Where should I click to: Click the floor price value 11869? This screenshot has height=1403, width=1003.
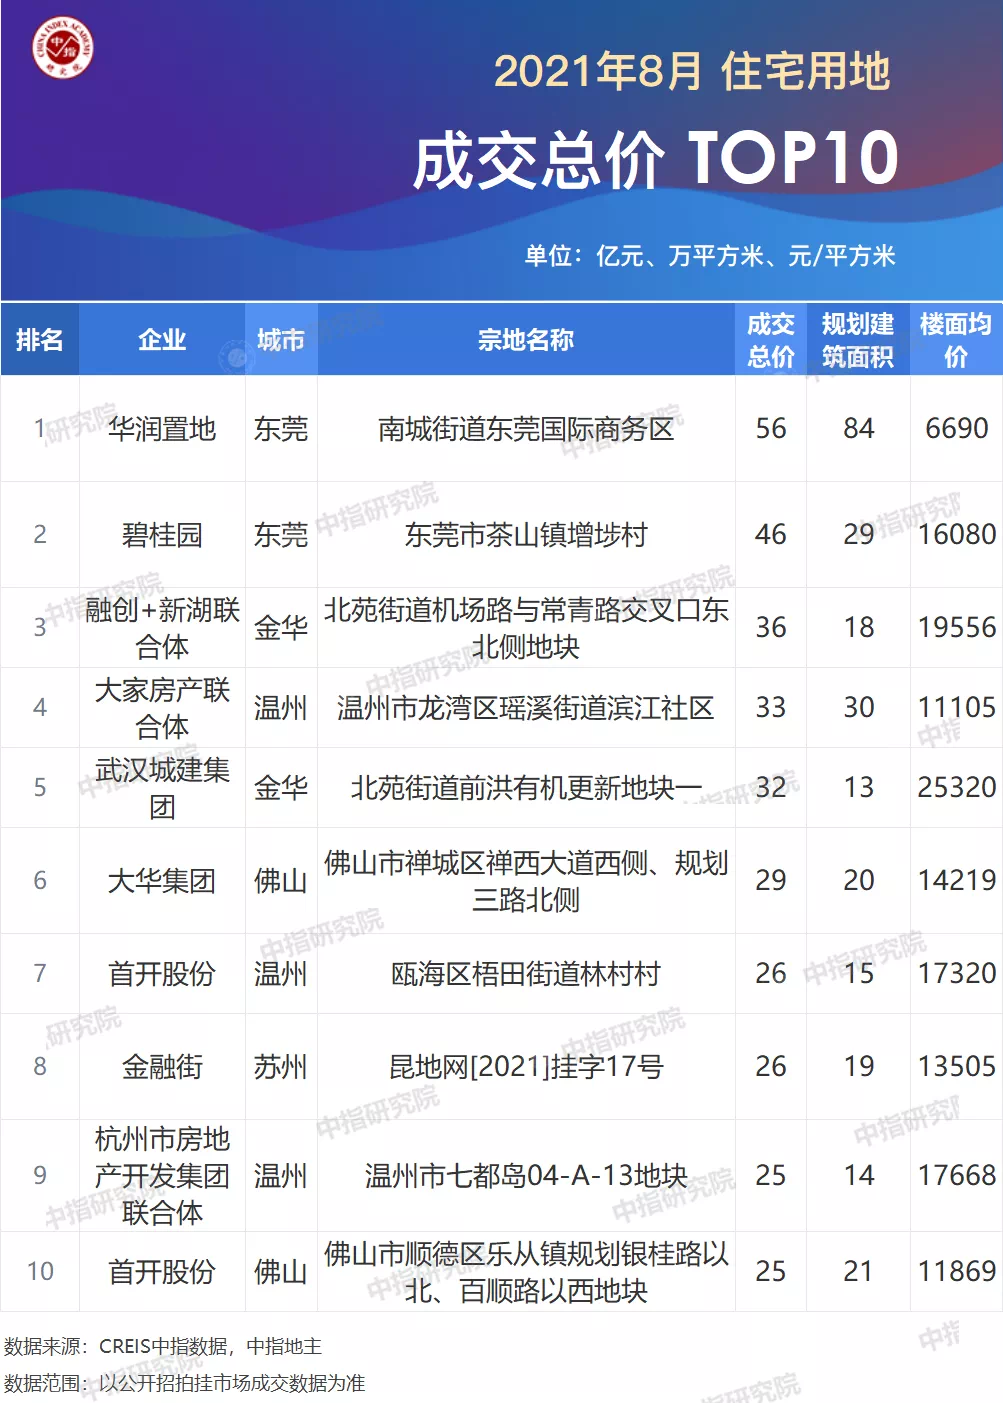point(957,1272)
